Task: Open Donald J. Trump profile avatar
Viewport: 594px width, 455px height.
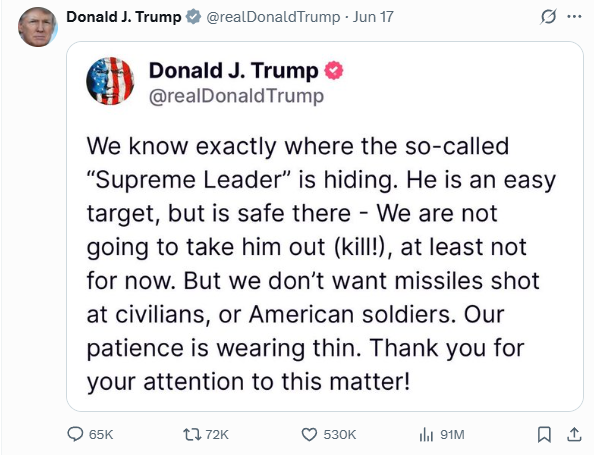Action: pyautogui.click(x=38, y=27)
